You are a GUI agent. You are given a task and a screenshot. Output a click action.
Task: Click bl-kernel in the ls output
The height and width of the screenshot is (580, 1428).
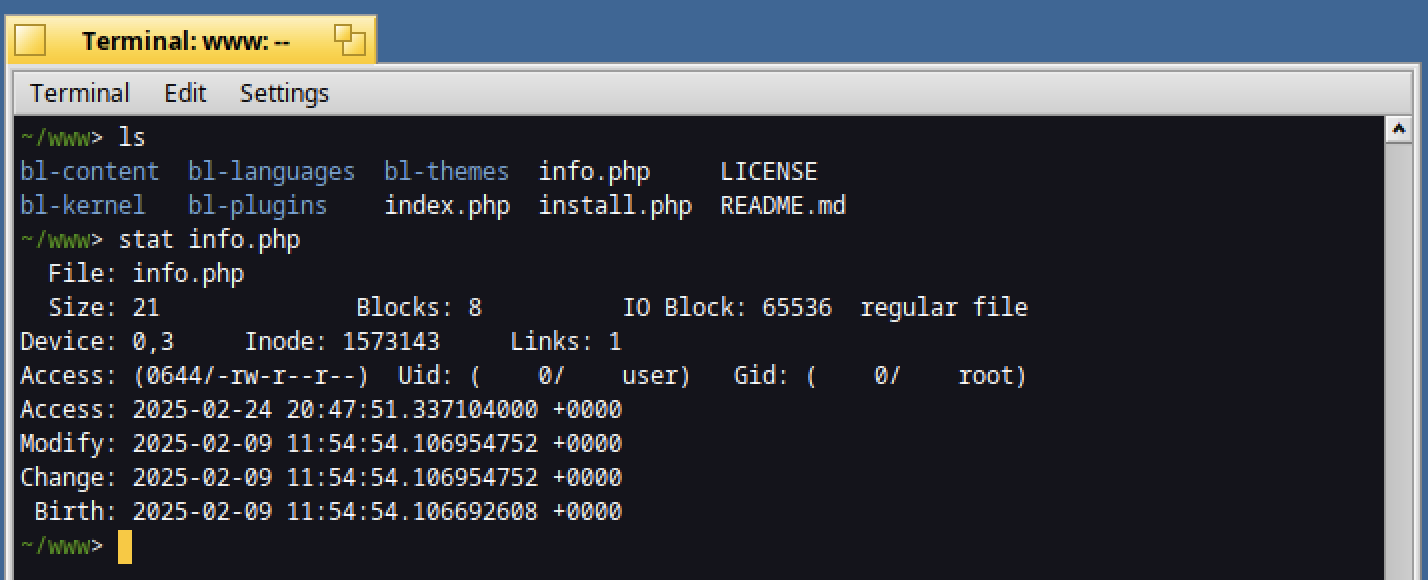pos(83,206)
